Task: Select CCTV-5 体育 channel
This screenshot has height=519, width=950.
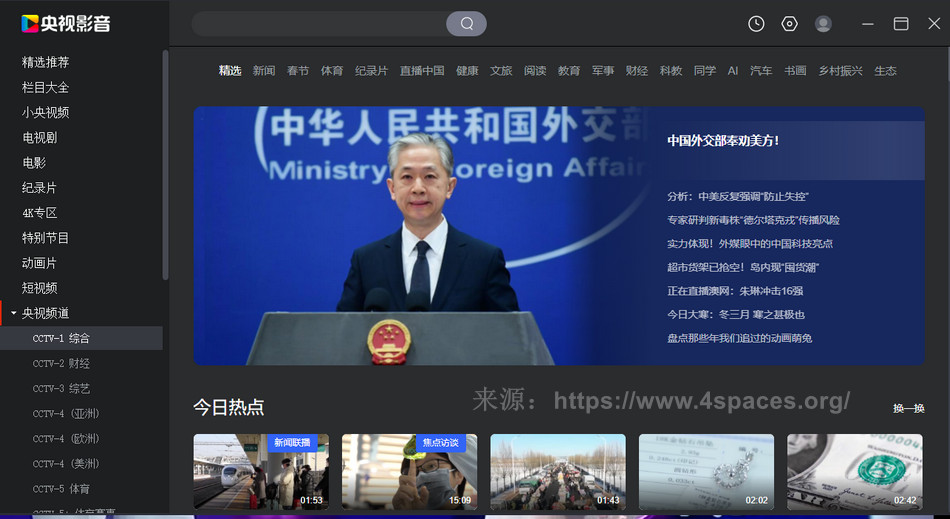Action: coord(61,489)
